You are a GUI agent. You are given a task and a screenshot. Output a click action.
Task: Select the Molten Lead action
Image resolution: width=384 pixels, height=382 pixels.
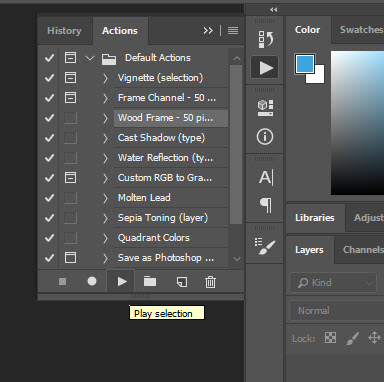(x=171, y=198)
